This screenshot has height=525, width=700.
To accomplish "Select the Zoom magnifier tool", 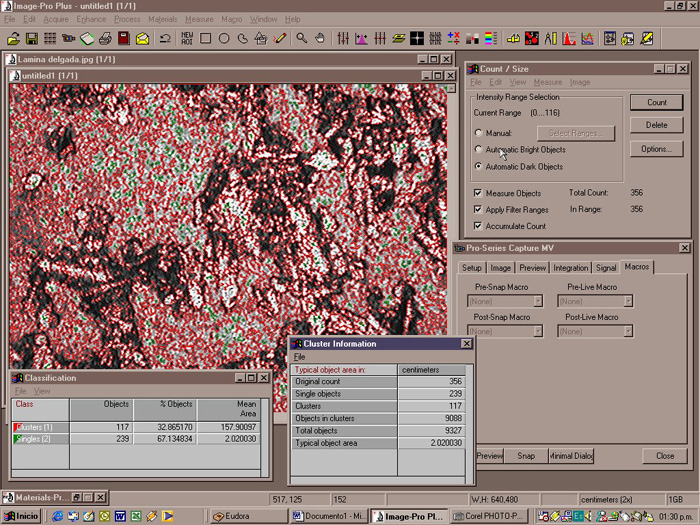I will click(302, 39).
